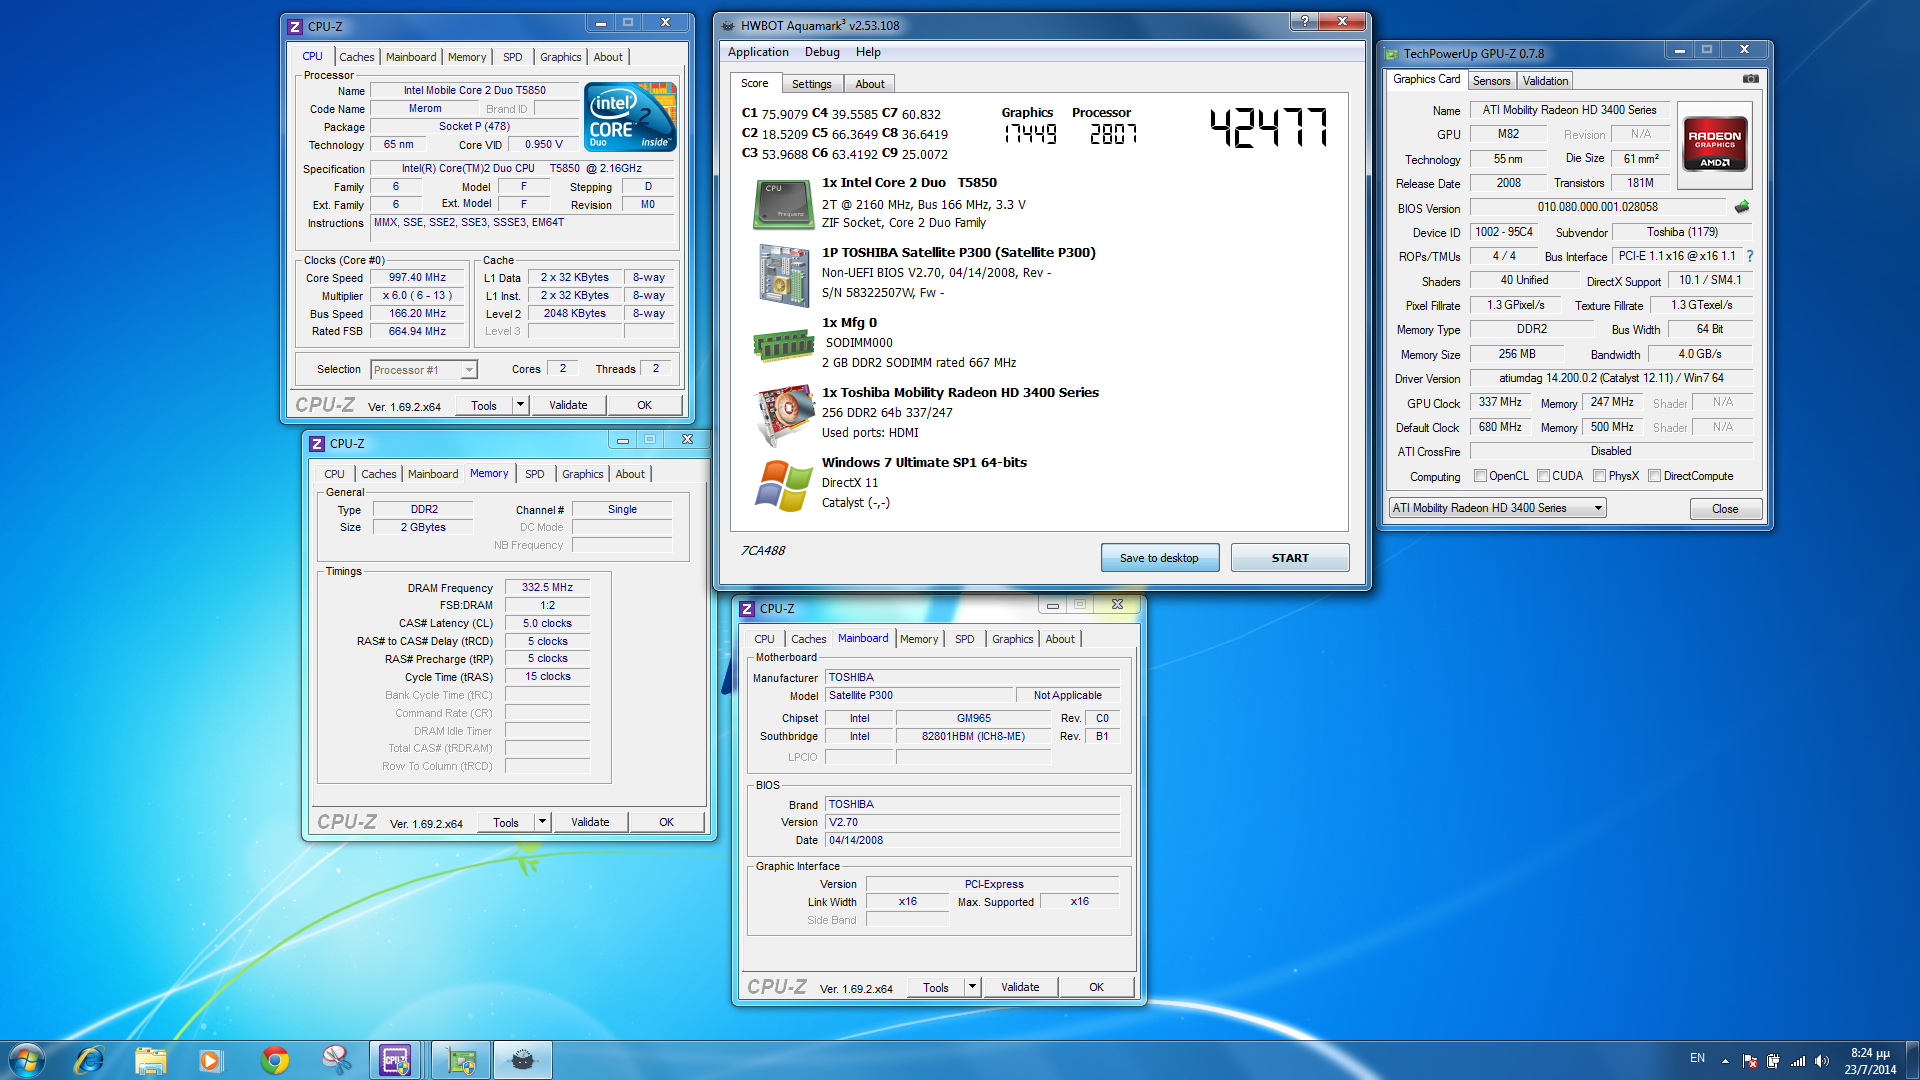Viewport: 1920px width, 1080px height.
Task: Click the Bus Interface question mark icon
Action: (x=1750, y=256)
